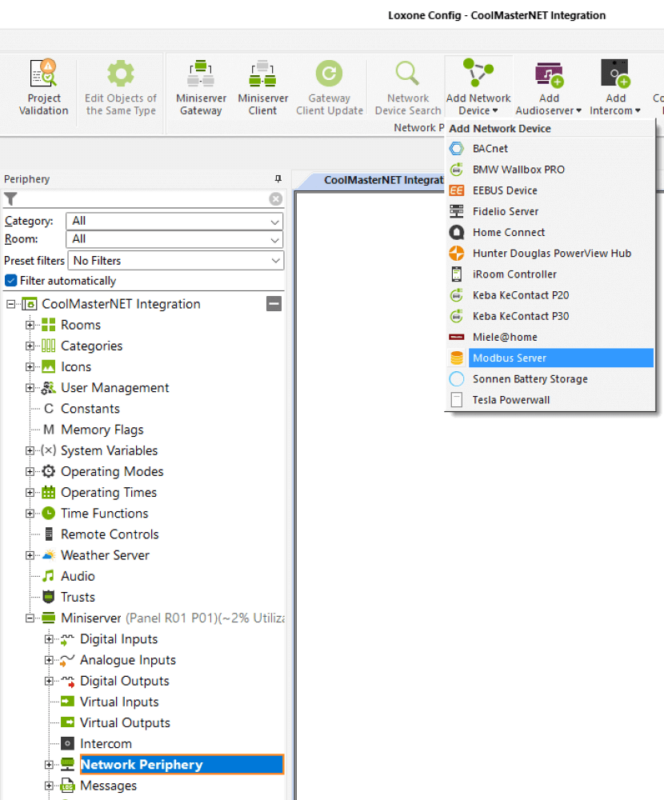Click Add Intercom toolbar icon
Viewport: 664px width, 800px height.
point(614,75)
